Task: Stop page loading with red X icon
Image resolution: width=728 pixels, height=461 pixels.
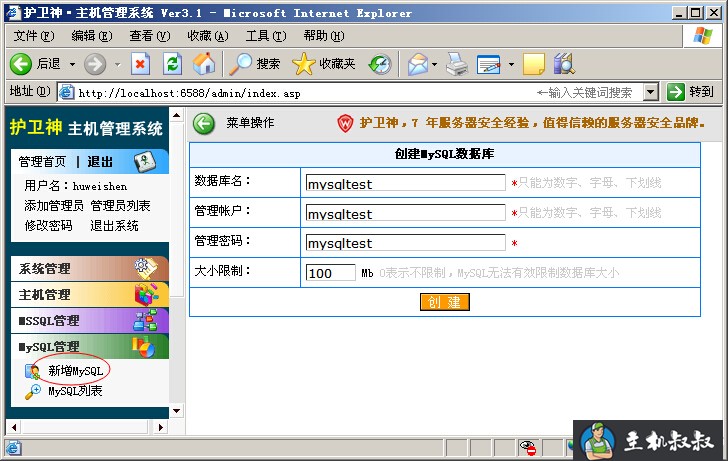Action: point(140,64)
